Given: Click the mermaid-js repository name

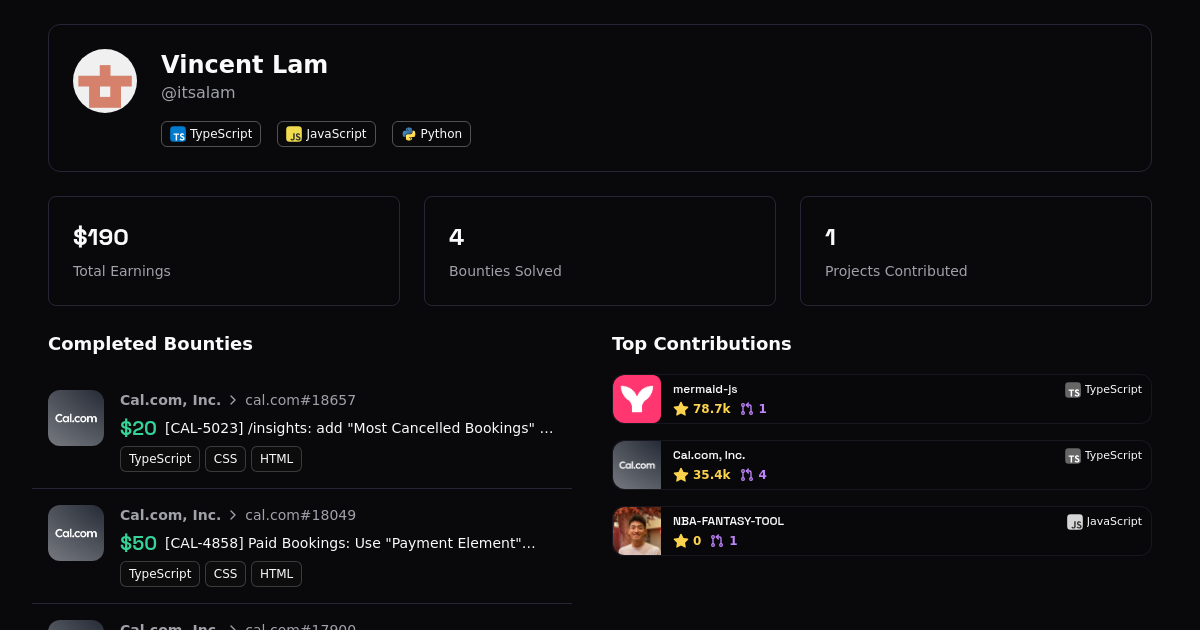Looking at the screenshot, I should pyautogui.click(x=705, y=389).
